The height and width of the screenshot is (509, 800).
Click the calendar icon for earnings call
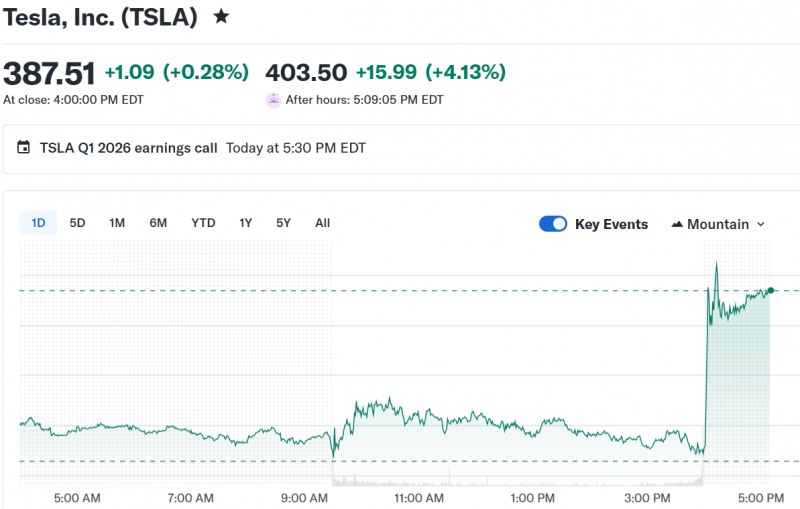pyautogui.click(x=24, y=148)
